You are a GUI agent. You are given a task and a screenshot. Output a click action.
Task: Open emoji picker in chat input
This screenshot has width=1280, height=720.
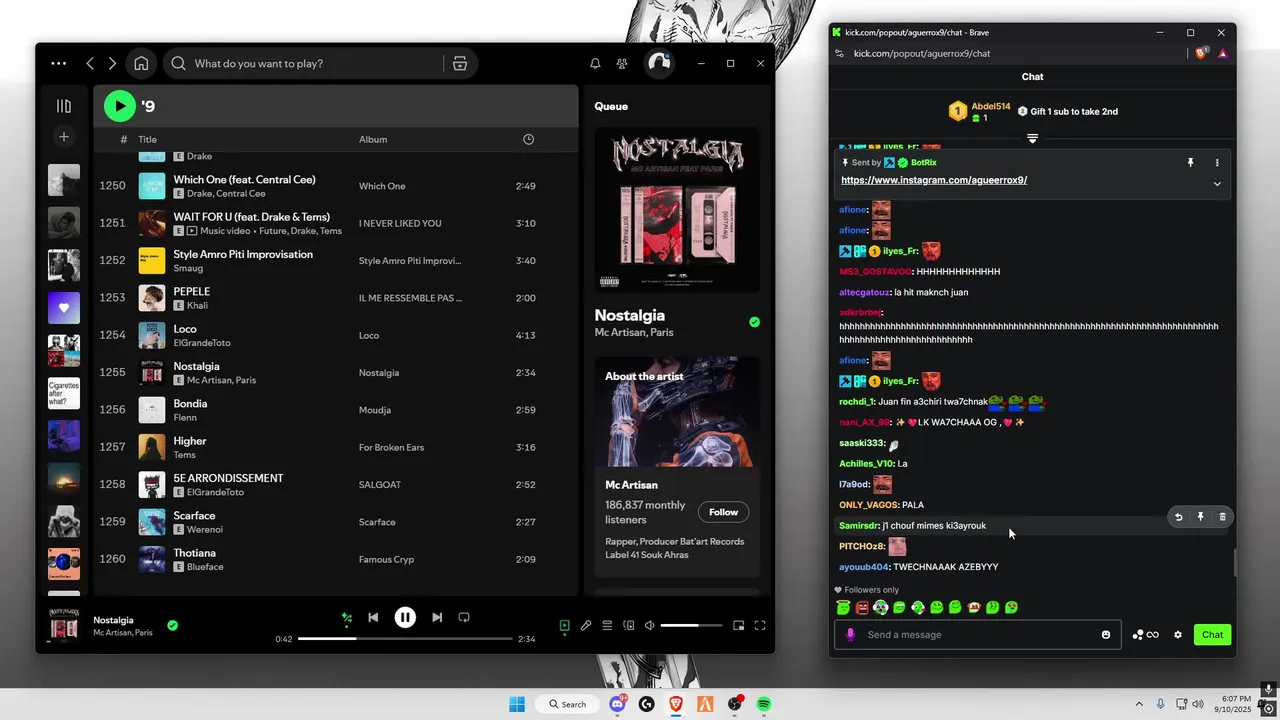click(1106, 634)
